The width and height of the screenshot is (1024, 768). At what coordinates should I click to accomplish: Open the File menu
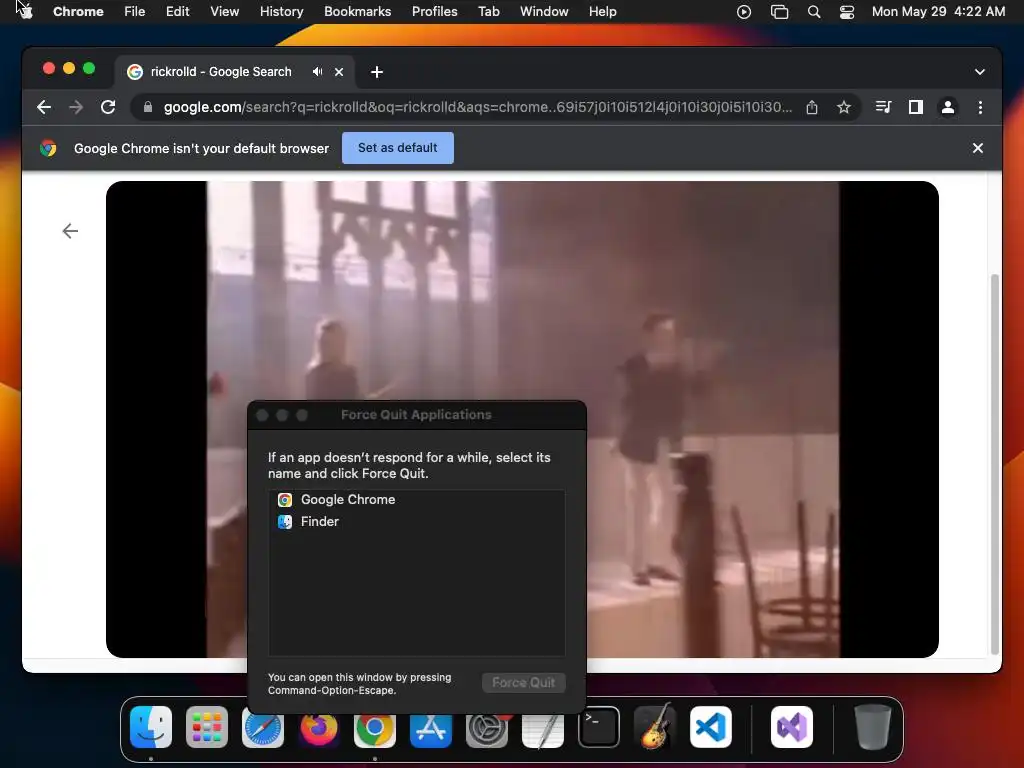pos(135,11)
